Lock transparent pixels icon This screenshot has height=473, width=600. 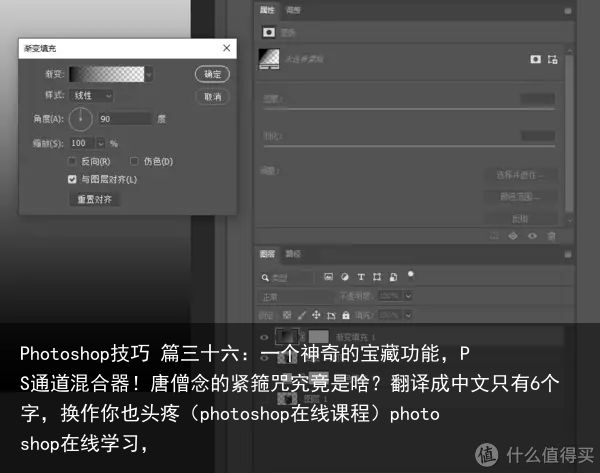click(287, 315)
